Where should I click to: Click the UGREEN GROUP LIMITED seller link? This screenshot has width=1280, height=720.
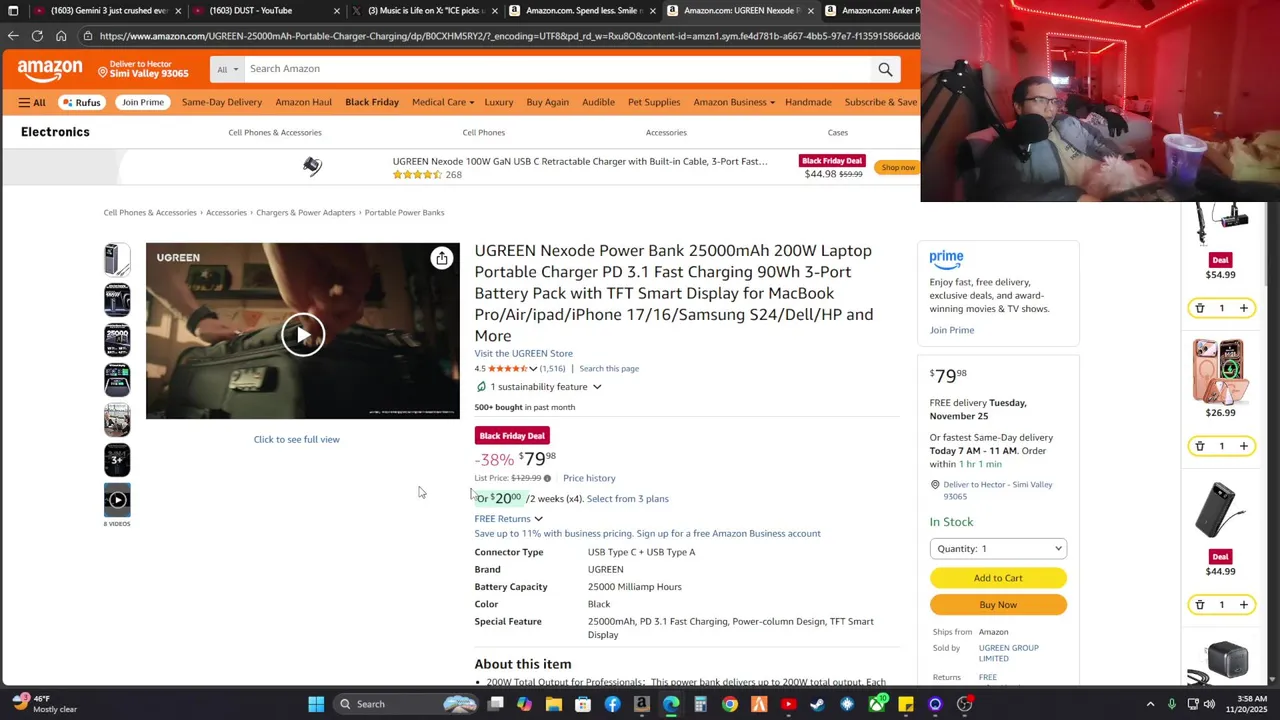[1008, 653]
